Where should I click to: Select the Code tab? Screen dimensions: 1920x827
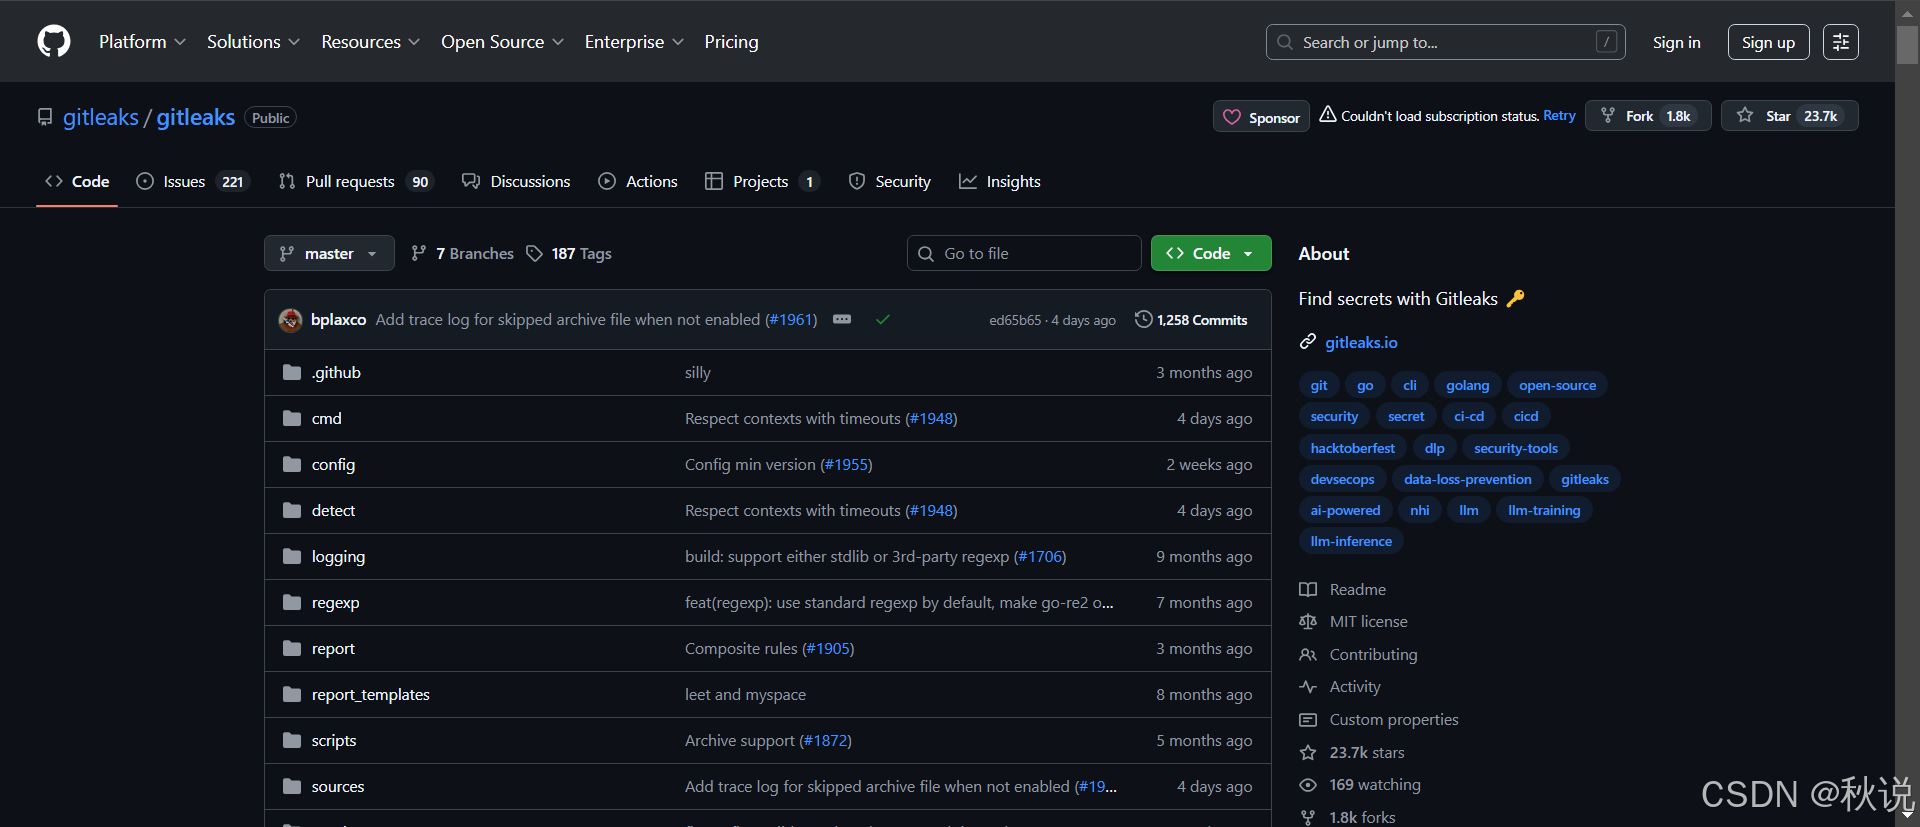click(x=77, y=181)
